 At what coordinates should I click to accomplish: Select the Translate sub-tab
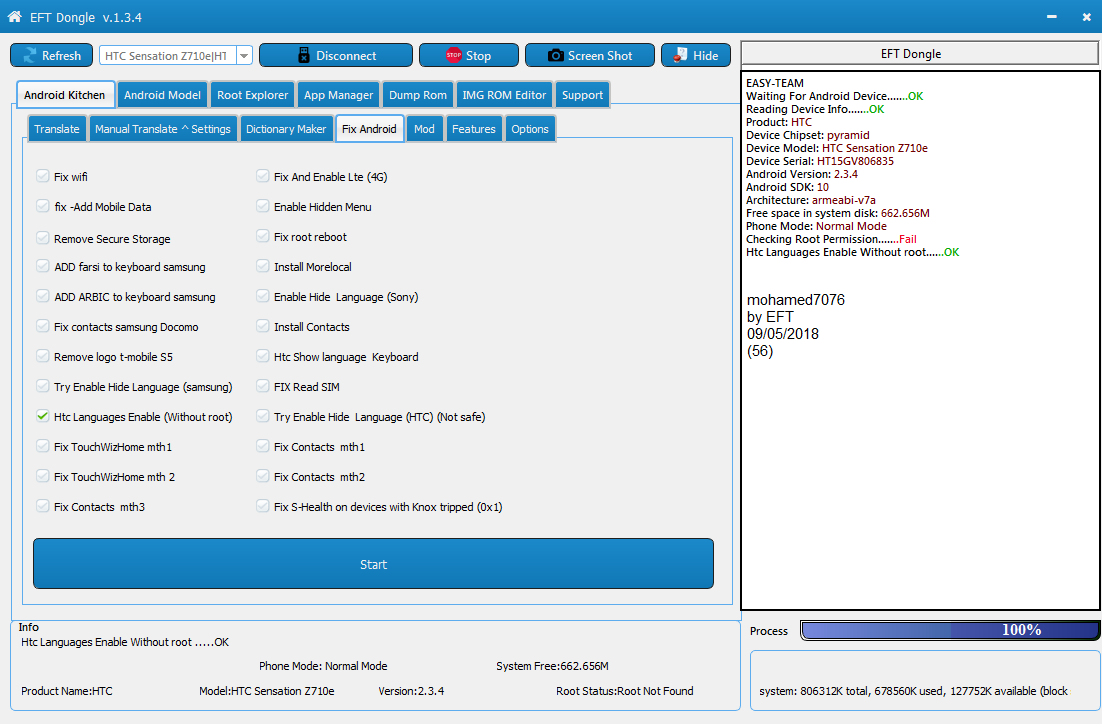[x=57, y=129]
